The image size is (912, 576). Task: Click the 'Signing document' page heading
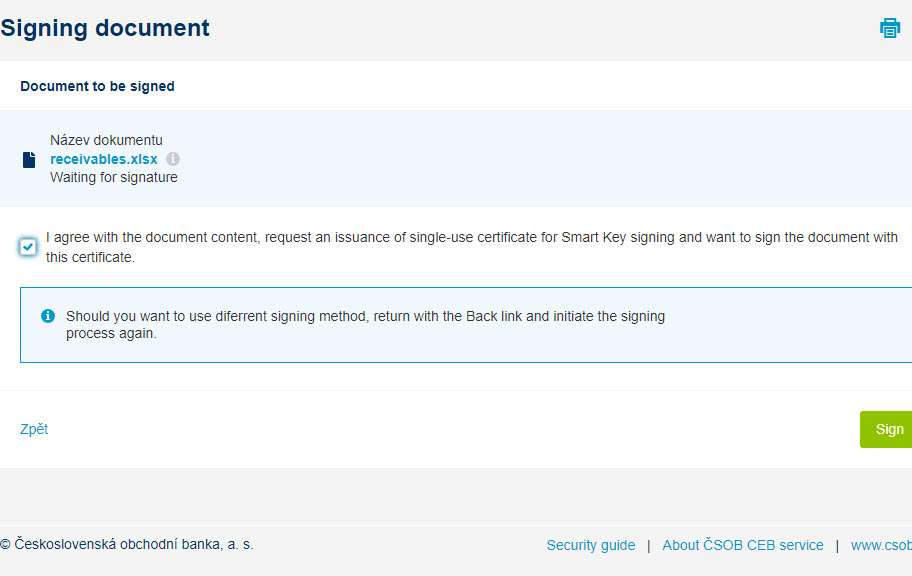[105, 28]
